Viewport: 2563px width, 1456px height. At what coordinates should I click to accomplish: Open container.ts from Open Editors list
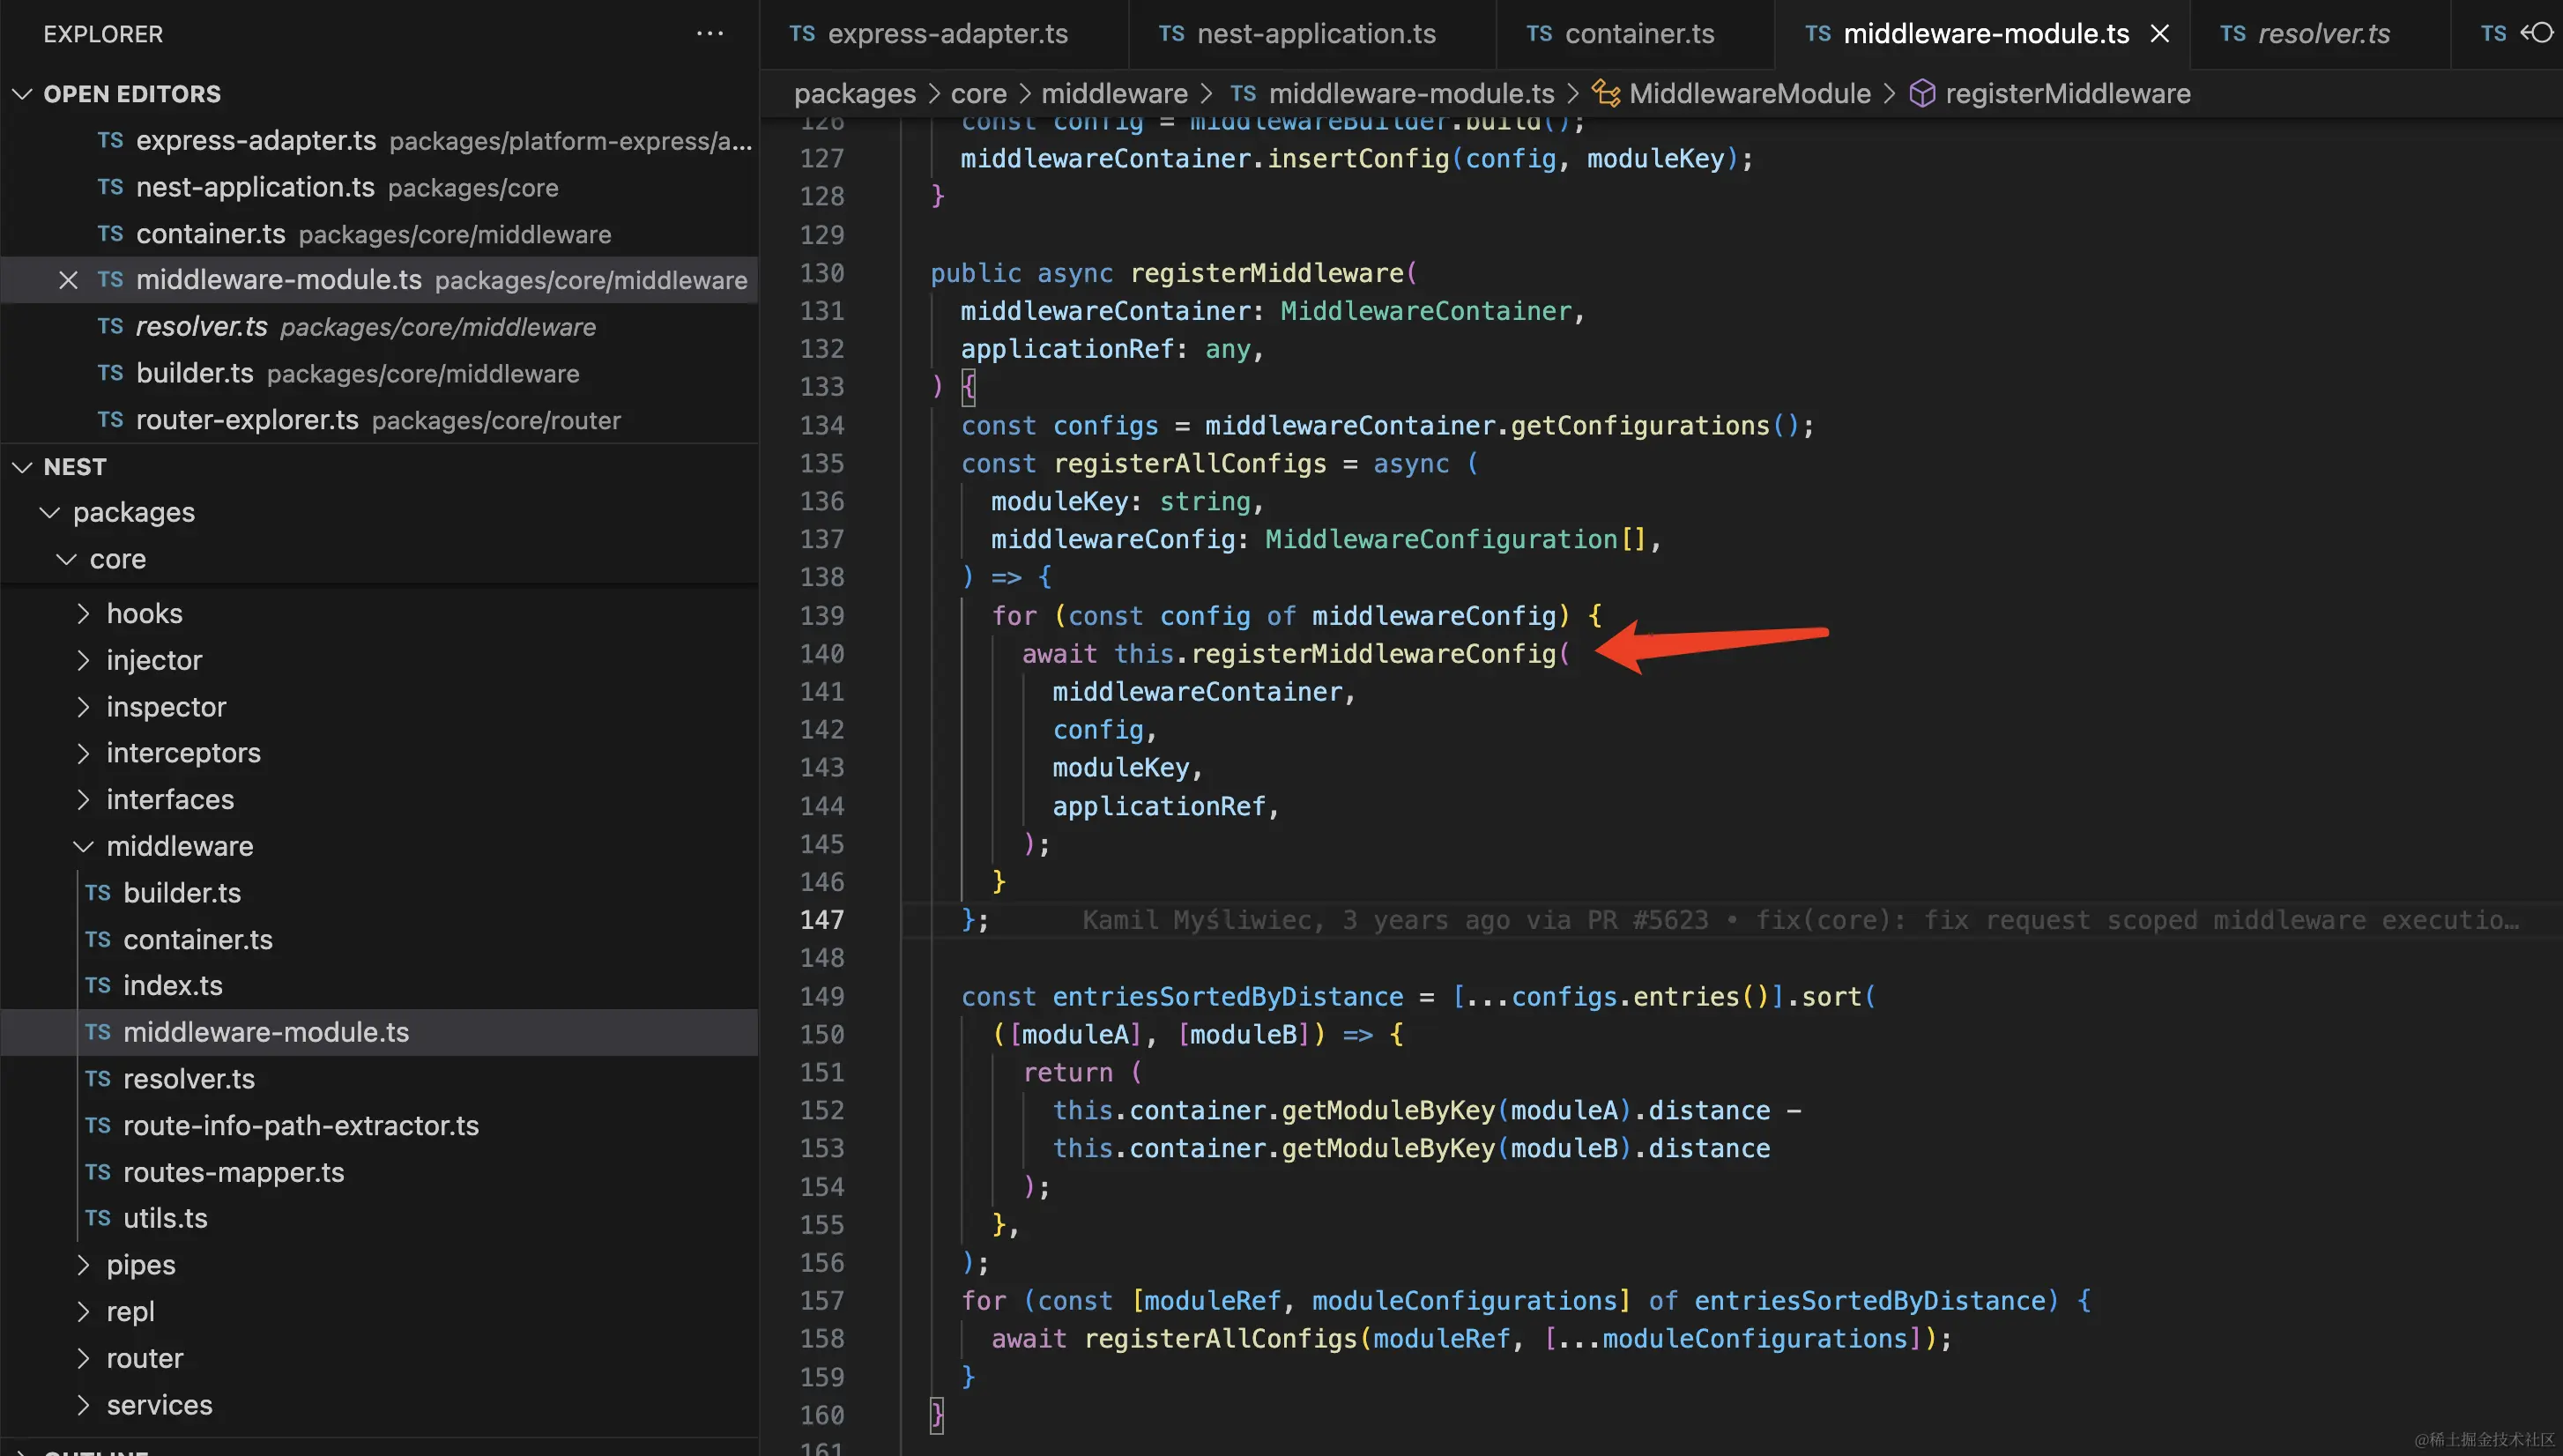pyautogui.click(x=380, y=234)
